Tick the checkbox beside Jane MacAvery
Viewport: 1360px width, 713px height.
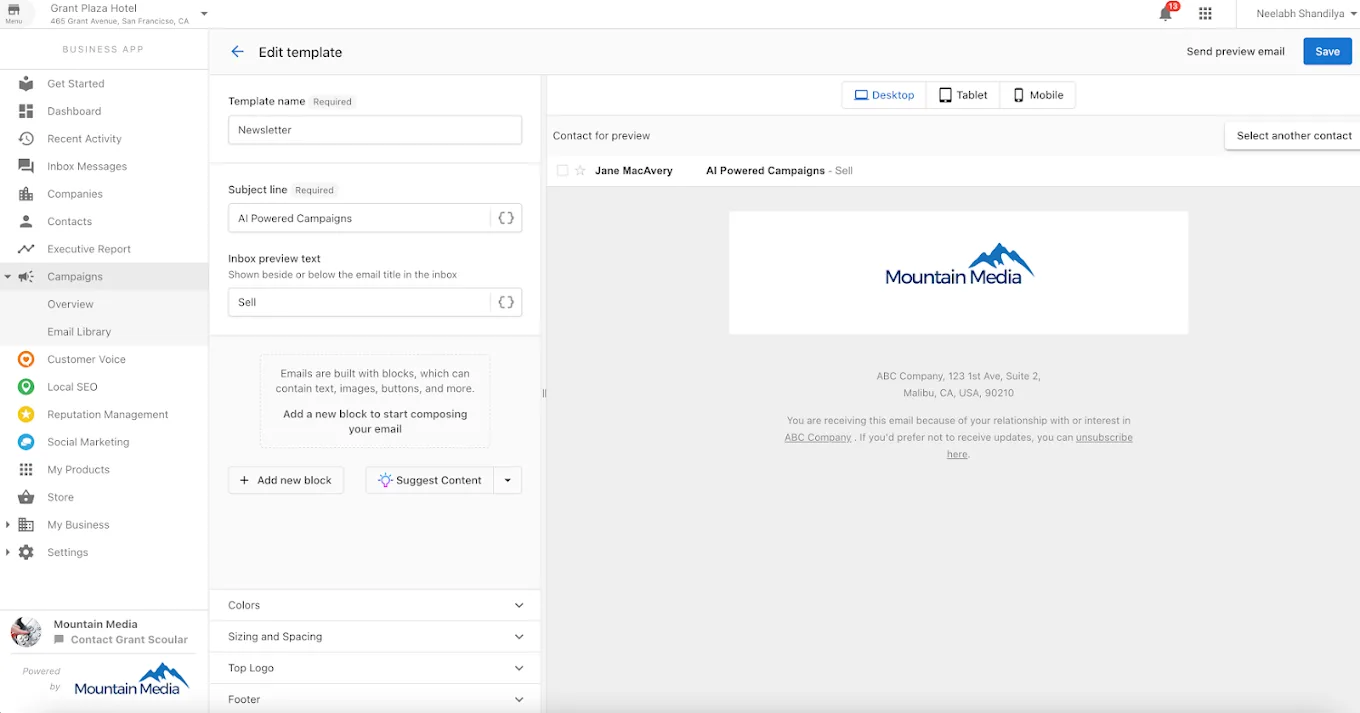click(562, 171)
